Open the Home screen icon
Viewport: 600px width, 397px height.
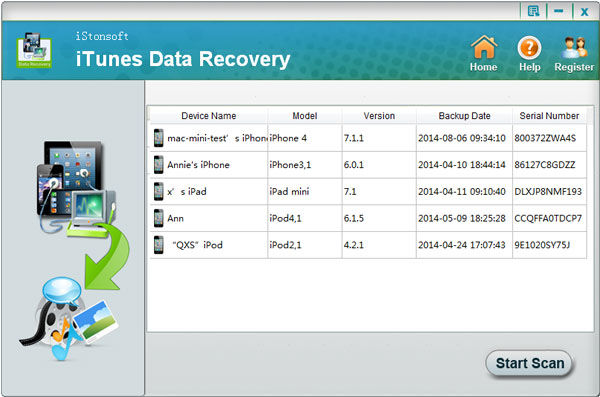(x=484, y=54)
